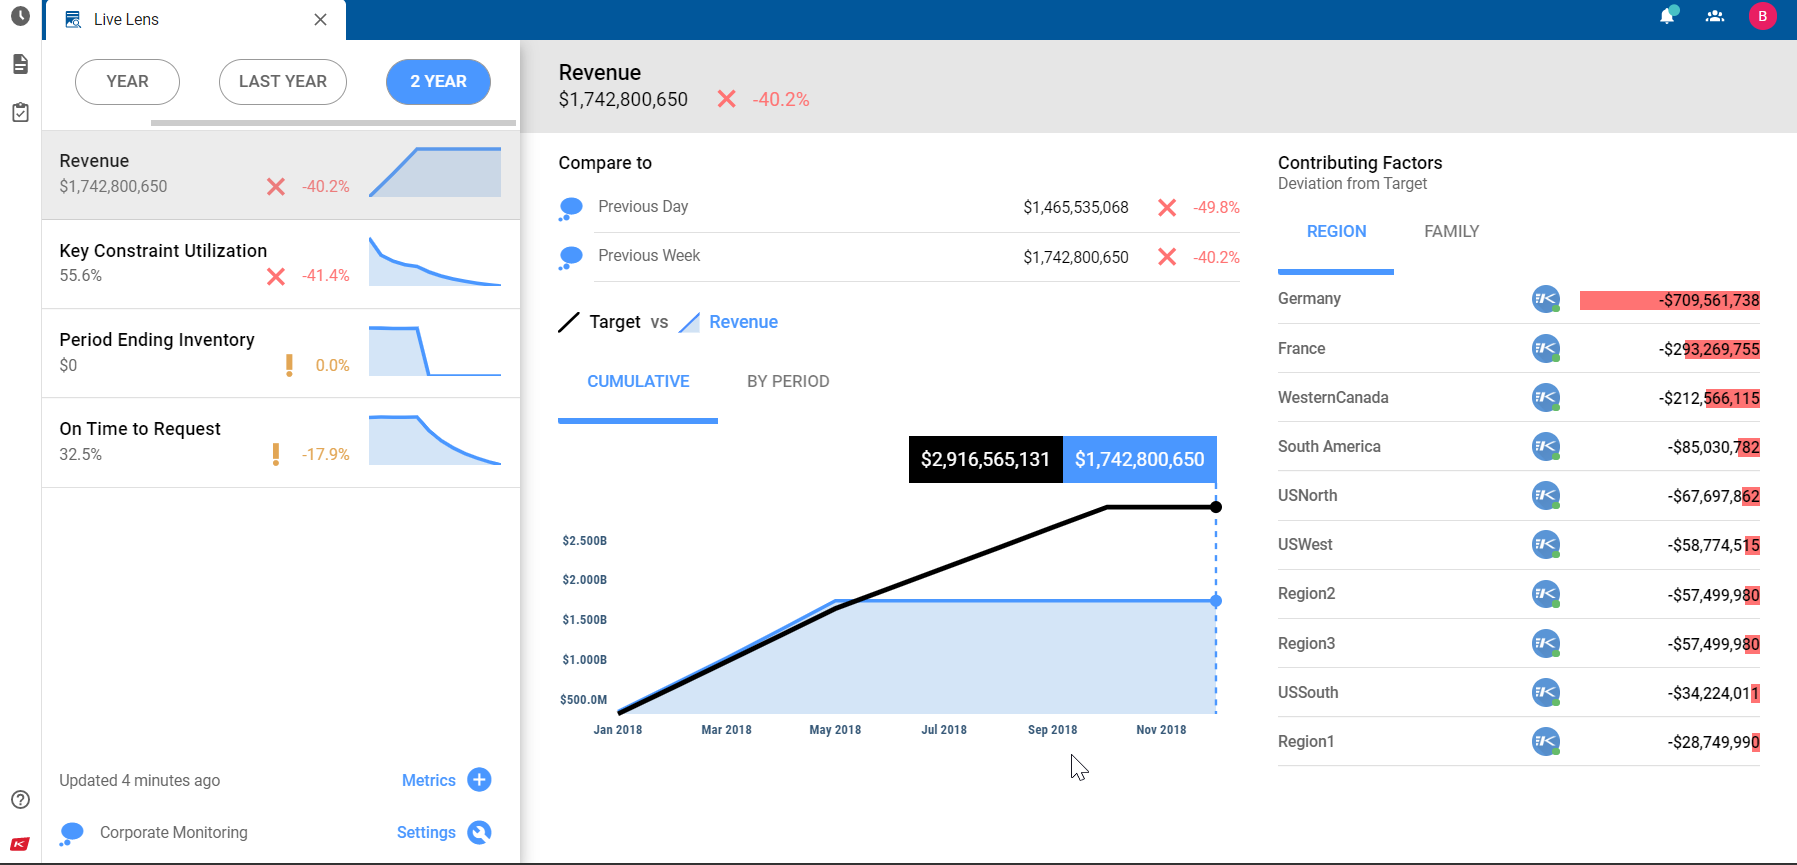This screenshot has width=1797, height=865.
Task: Open the document sidebar icon
Action: tap(20, 64)
